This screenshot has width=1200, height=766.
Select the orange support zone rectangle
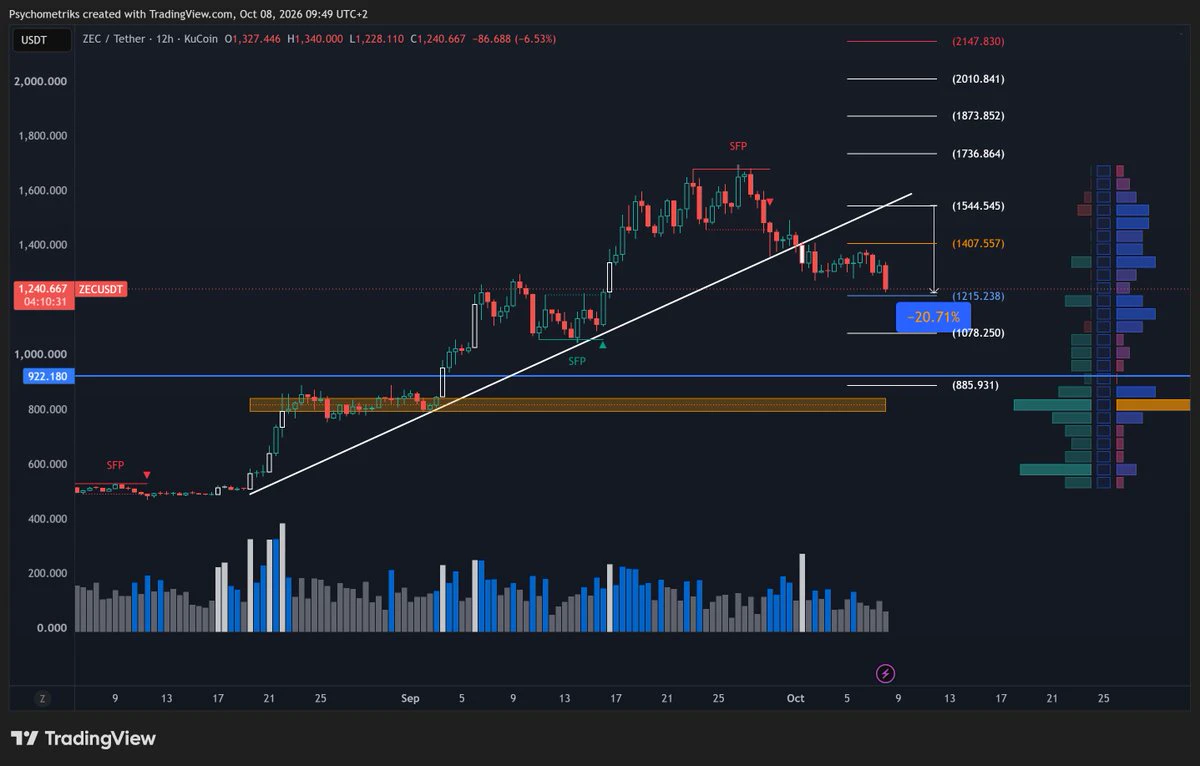[x=567, y=405]
